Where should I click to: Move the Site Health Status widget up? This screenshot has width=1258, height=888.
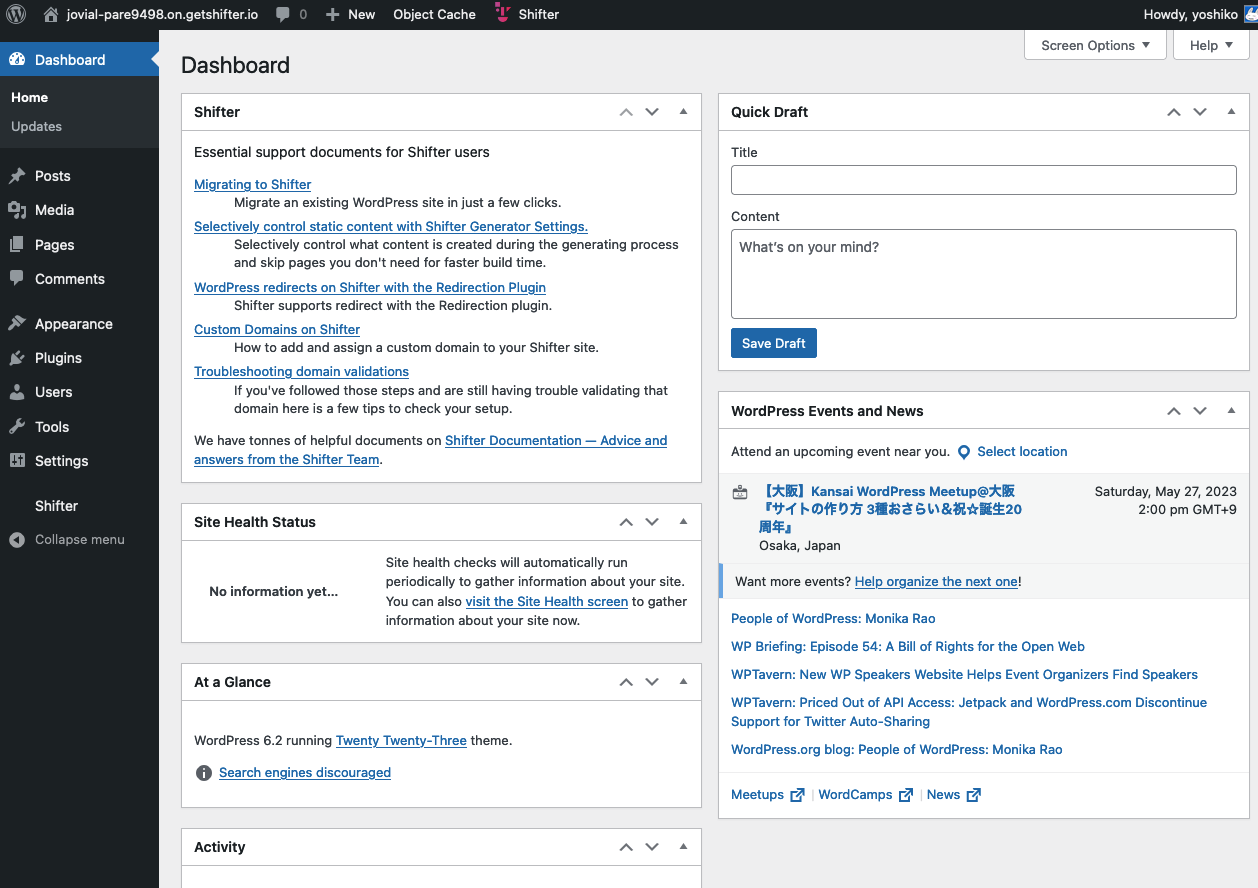click(626, 522)
